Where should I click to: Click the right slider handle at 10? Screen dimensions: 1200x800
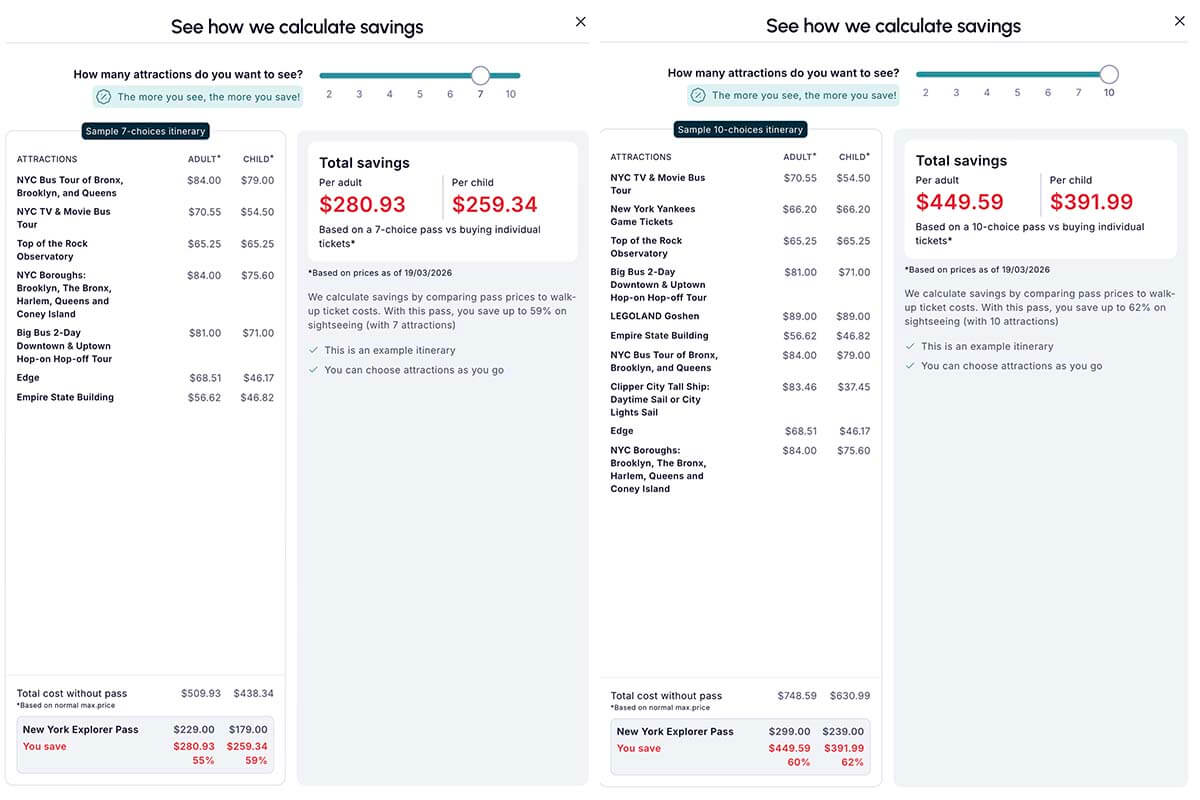point(1108,73)
